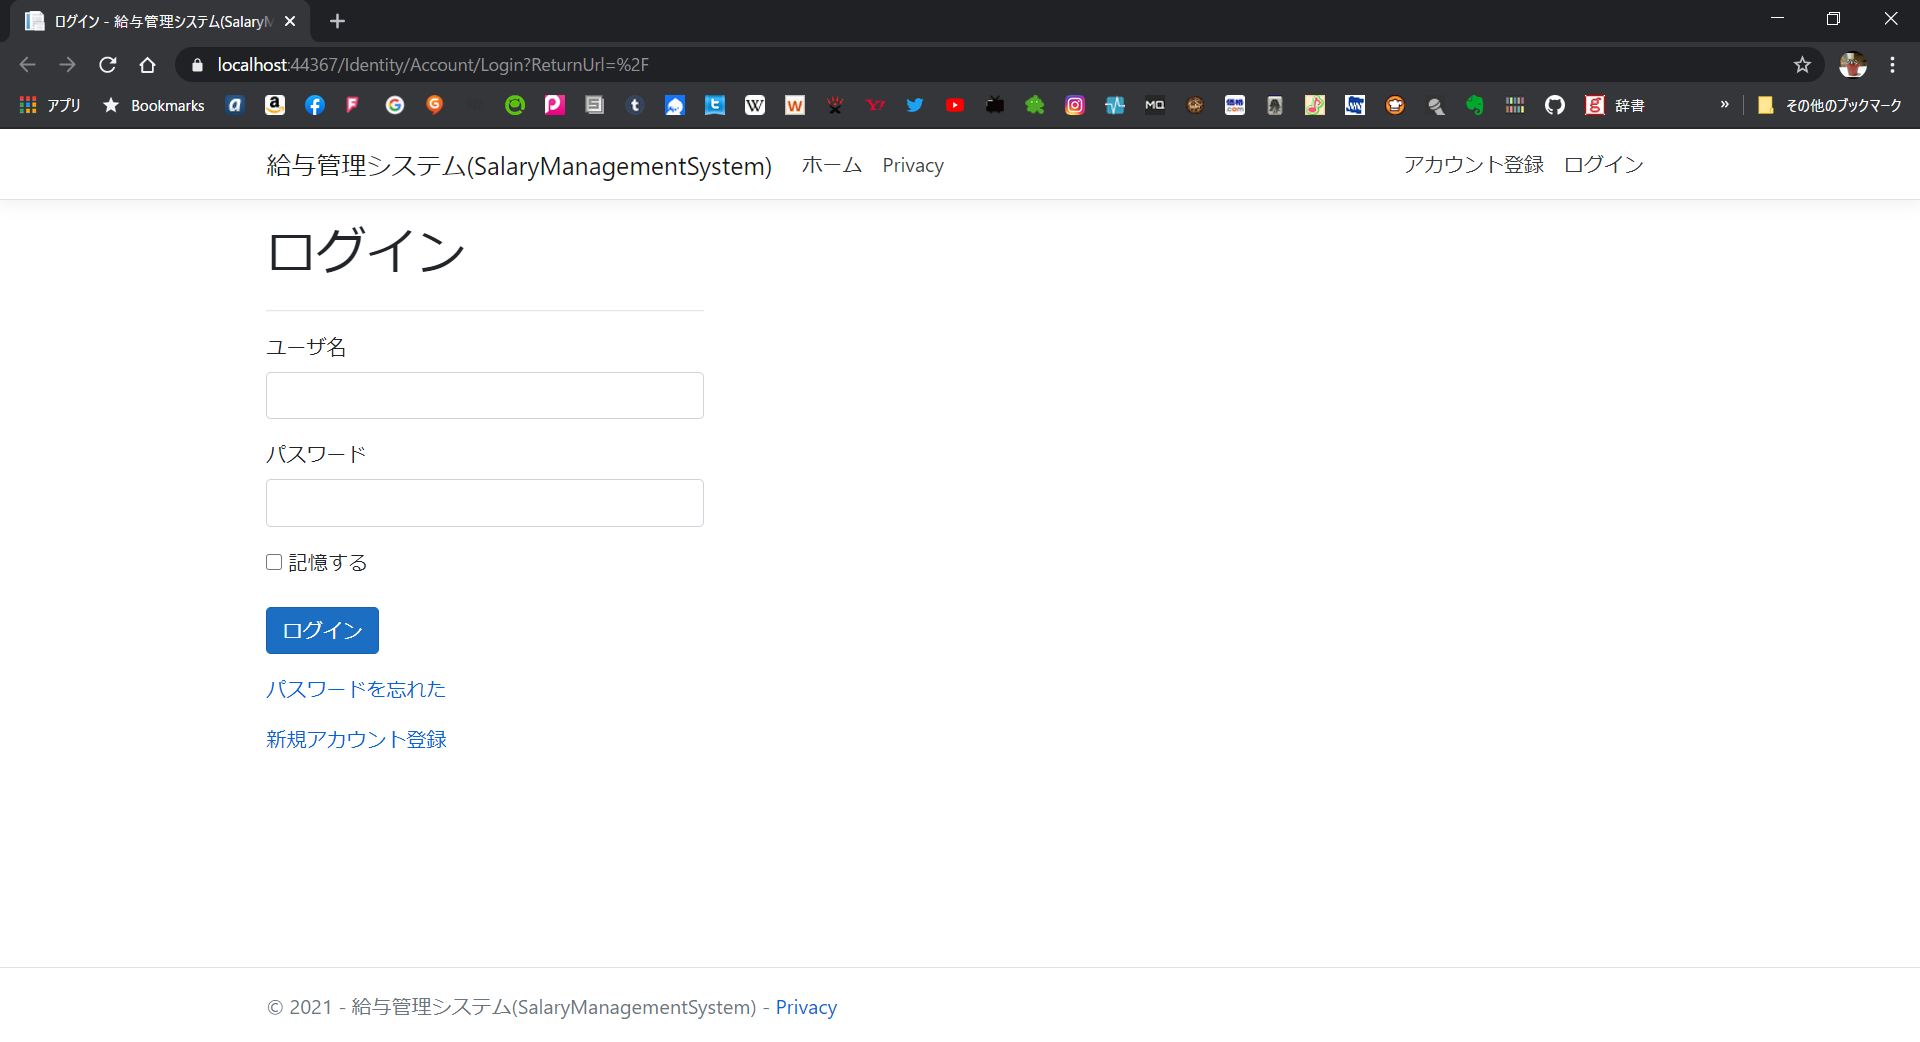Open the MQ bookmark icon
The height and width of the screenshot is (1042, 1920).
tap(1155, 105)
